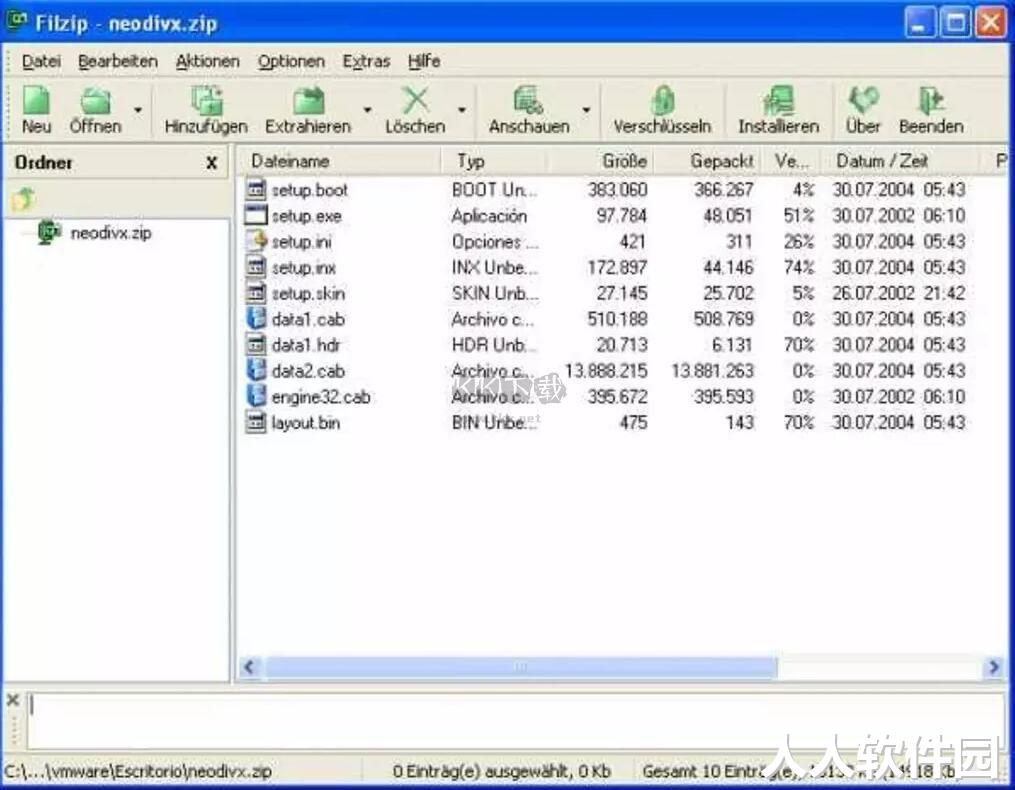Click the Löschen toolbar icon
1015x790 pixels.
point(416,101)
